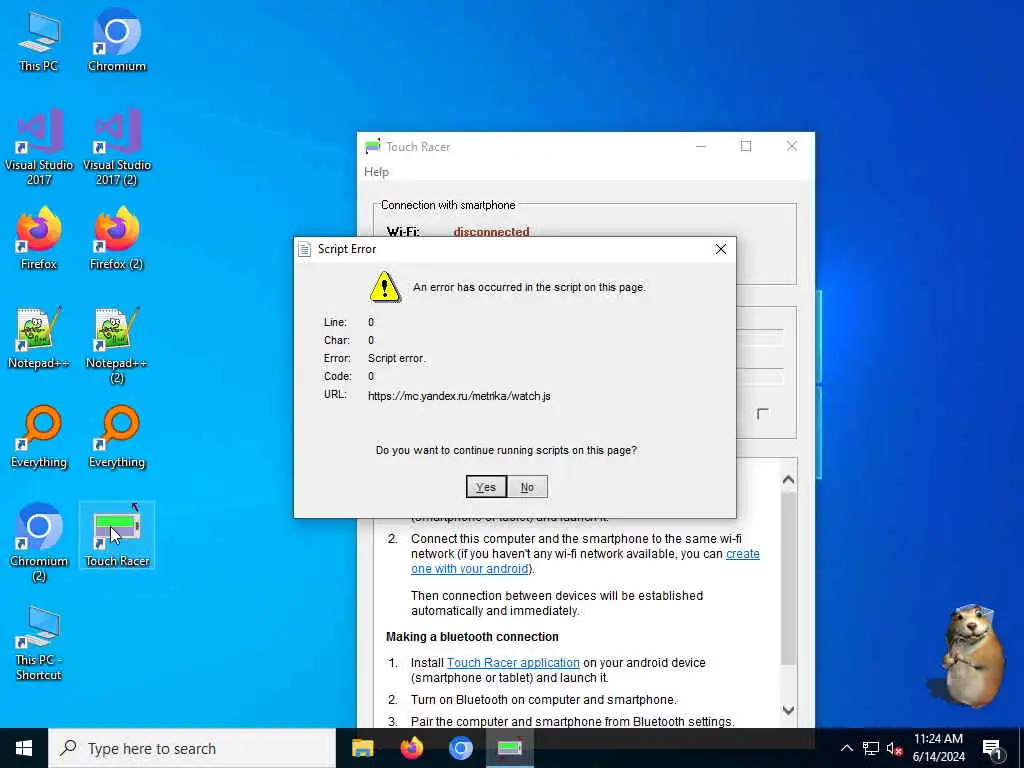Open Chromium from the taskbar

(460, 748)
